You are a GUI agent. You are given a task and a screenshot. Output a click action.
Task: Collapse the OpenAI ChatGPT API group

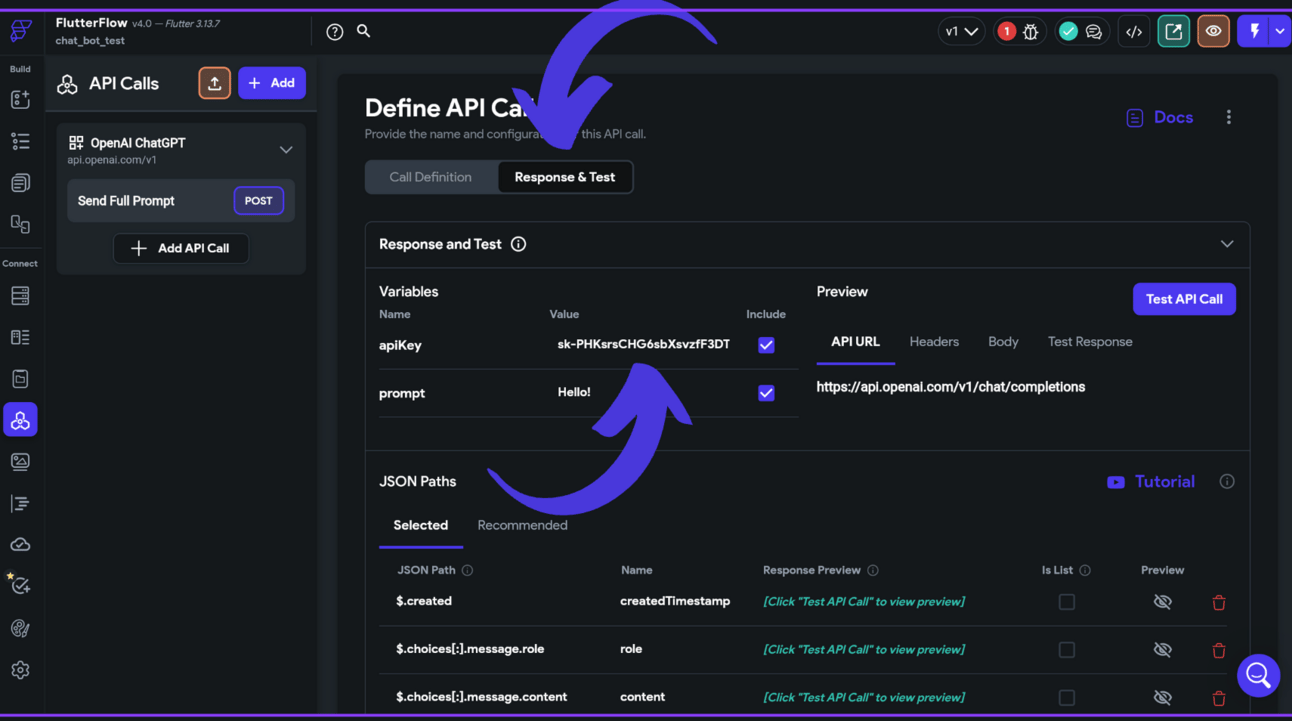tap(286, 150)
